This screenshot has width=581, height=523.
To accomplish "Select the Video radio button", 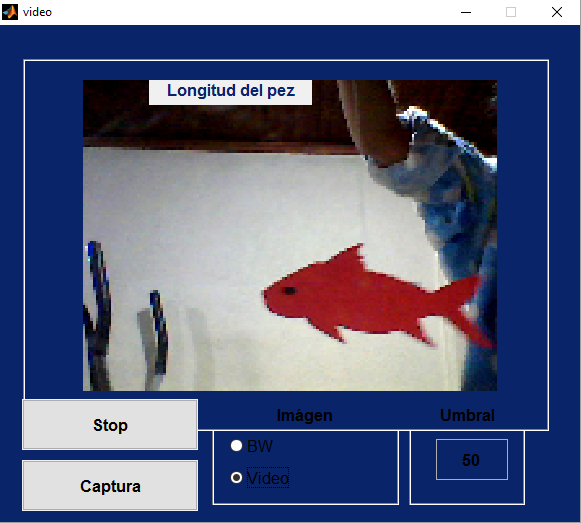I will (236, 477).
